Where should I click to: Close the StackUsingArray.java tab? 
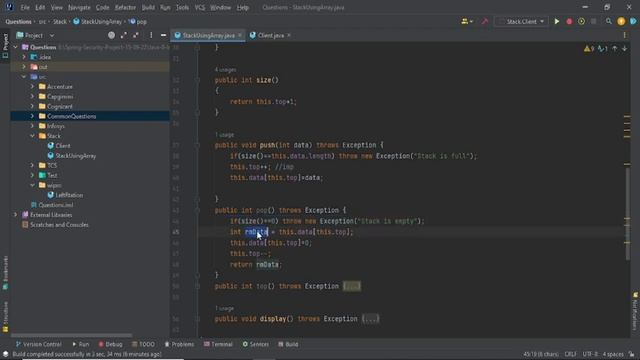pyautogui.click(x=240, y=36)
